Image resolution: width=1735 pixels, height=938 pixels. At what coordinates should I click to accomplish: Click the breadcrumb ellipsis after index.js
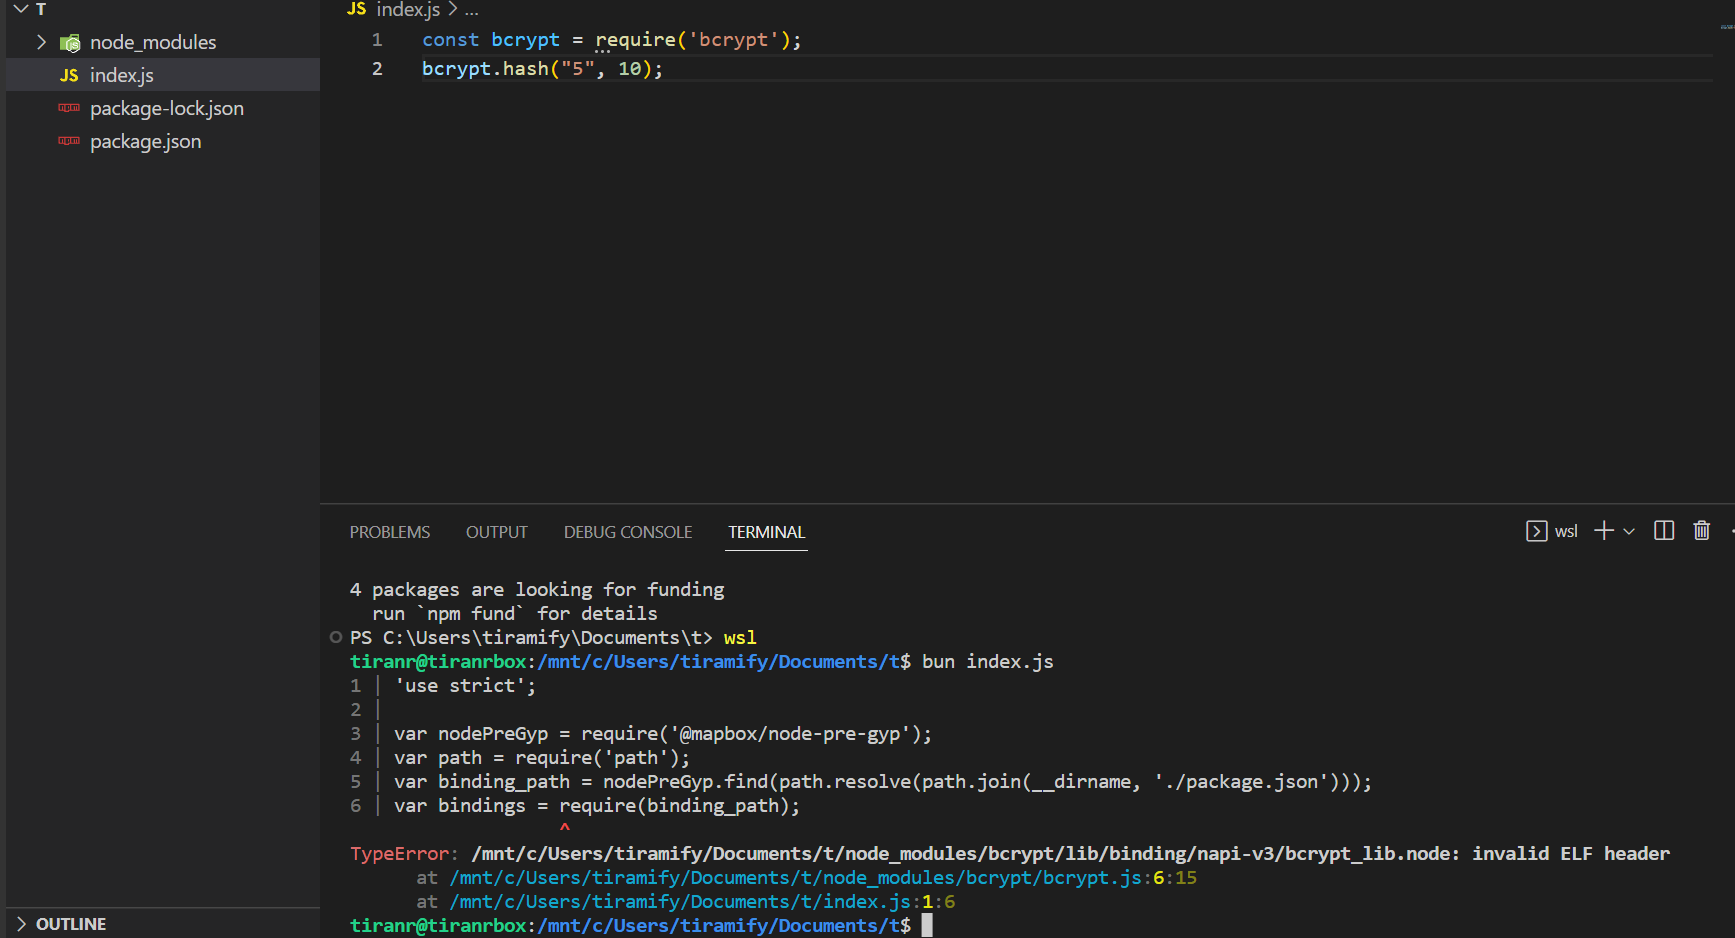coord(470,10)
